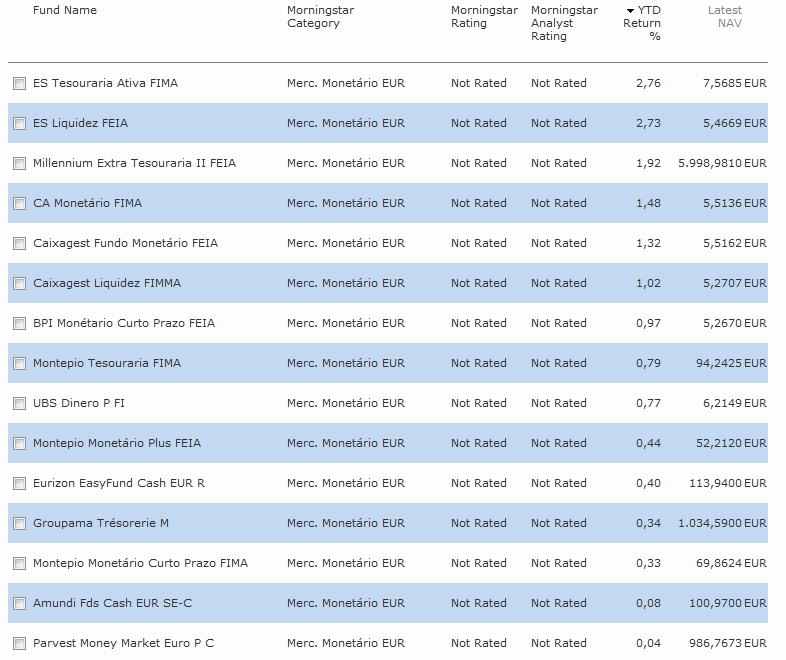Click the Morningstar Rating column header

click(x=484, y=17)
